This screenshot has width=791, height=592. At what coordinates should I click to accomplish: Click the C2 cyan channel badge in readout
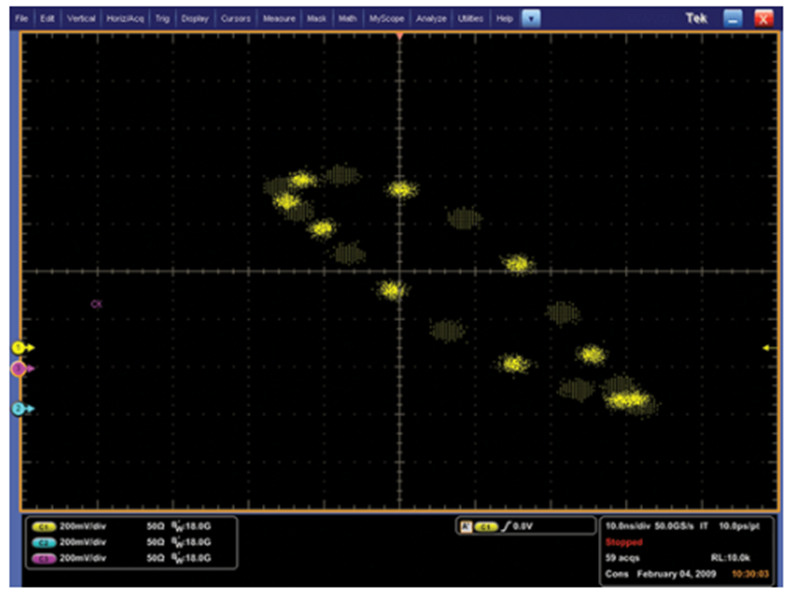(44, 541)
